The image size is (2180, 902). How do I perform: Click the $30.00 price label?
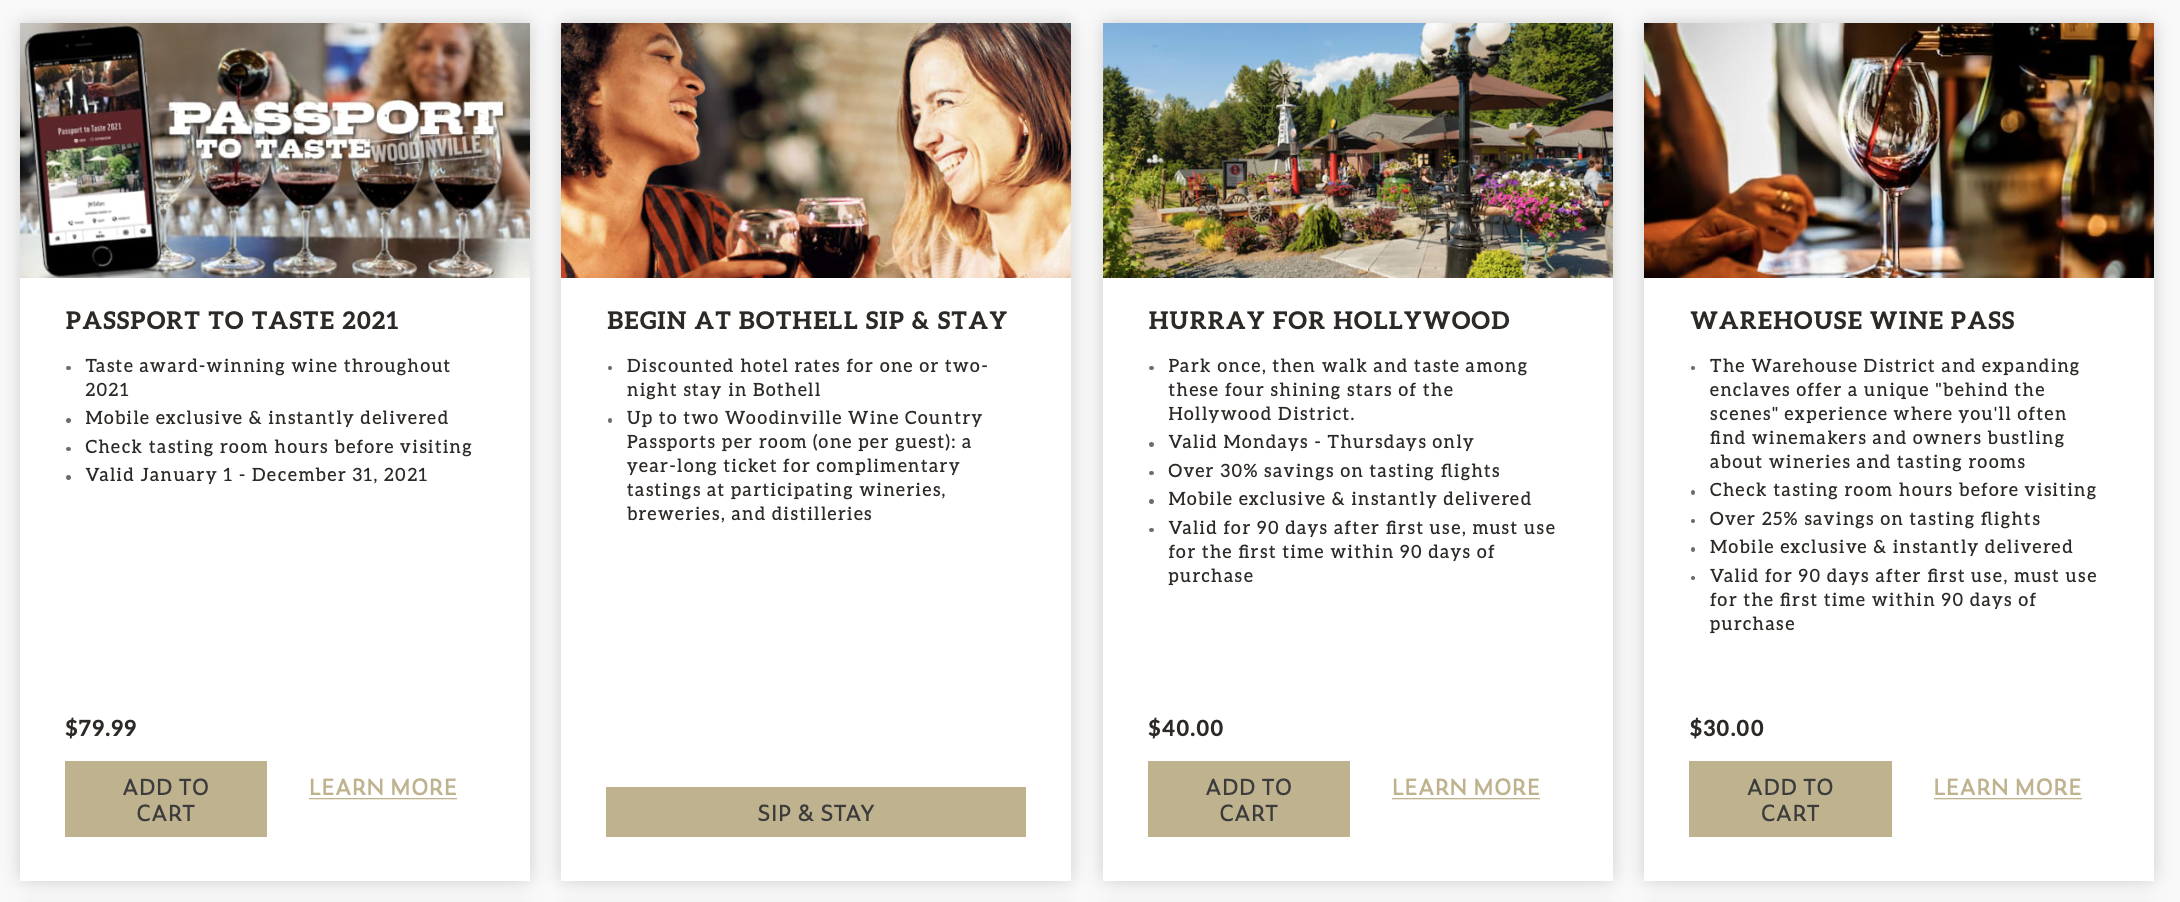pyautogui.click(x=1726, y=728)
